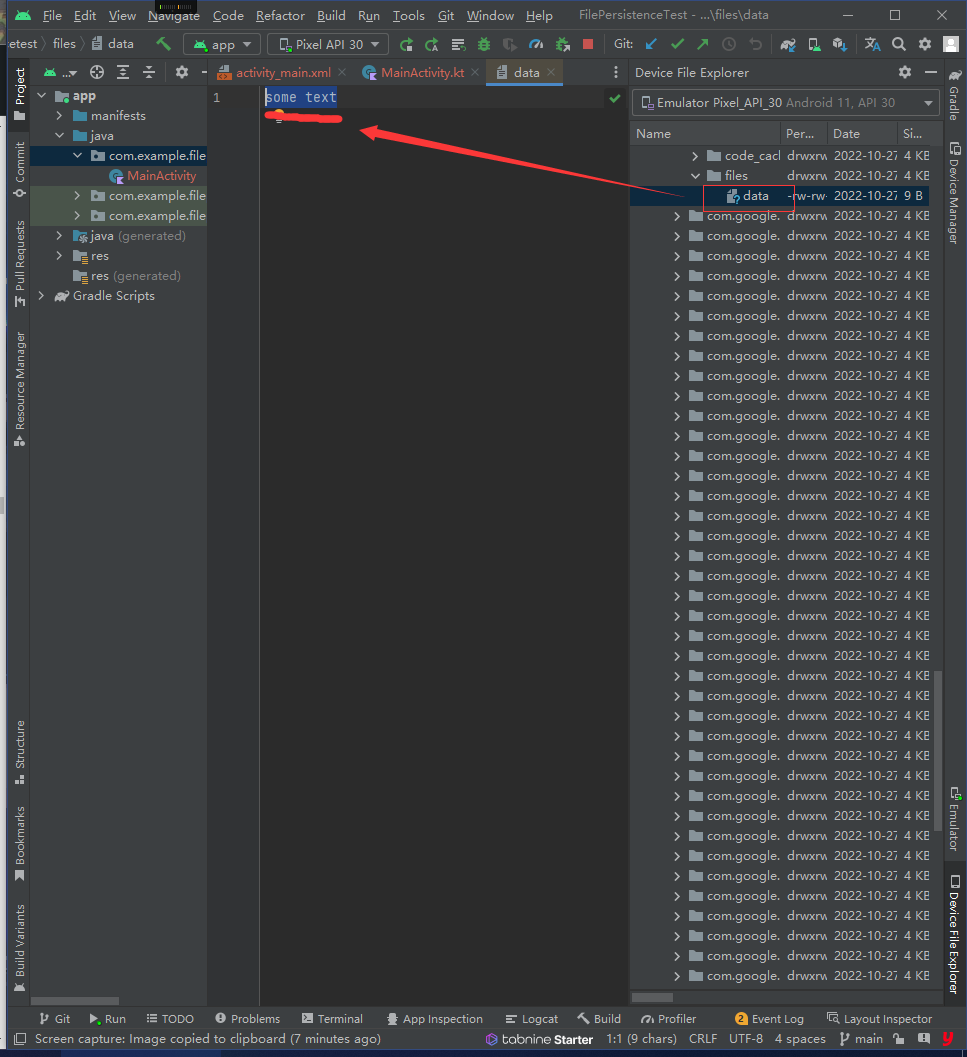Open the Pixel API 30 device dropdown

point(328,44)
